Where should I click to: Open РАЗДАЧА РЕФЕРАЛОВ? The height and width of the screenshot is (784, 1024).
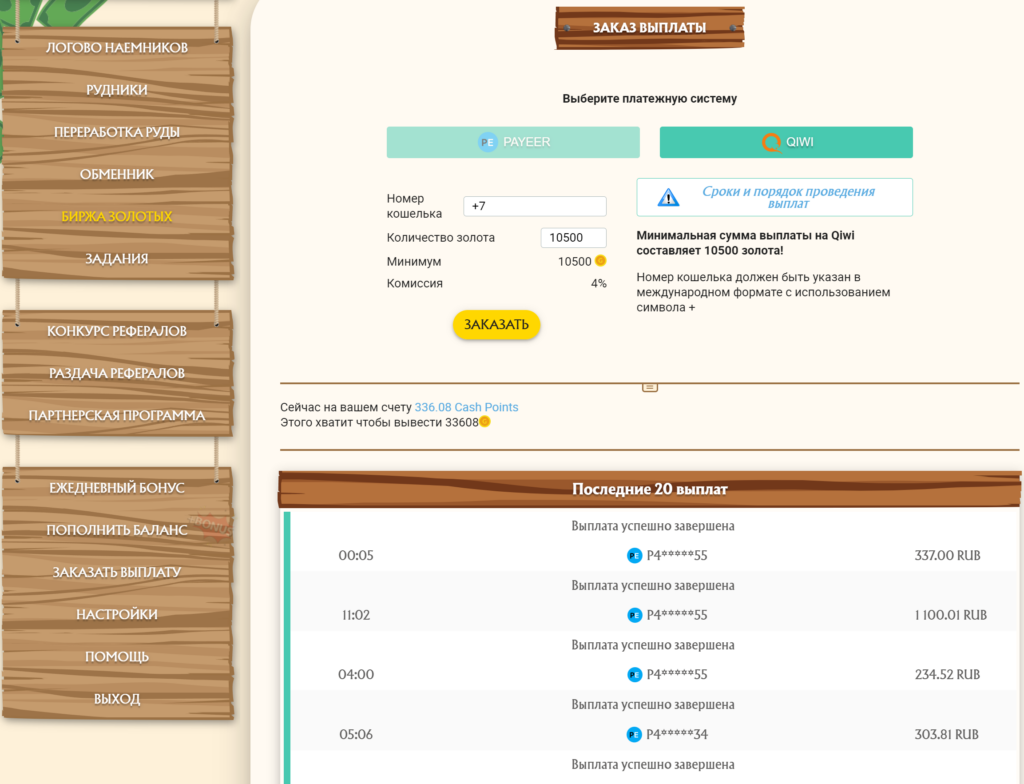[x=117, y=373]
